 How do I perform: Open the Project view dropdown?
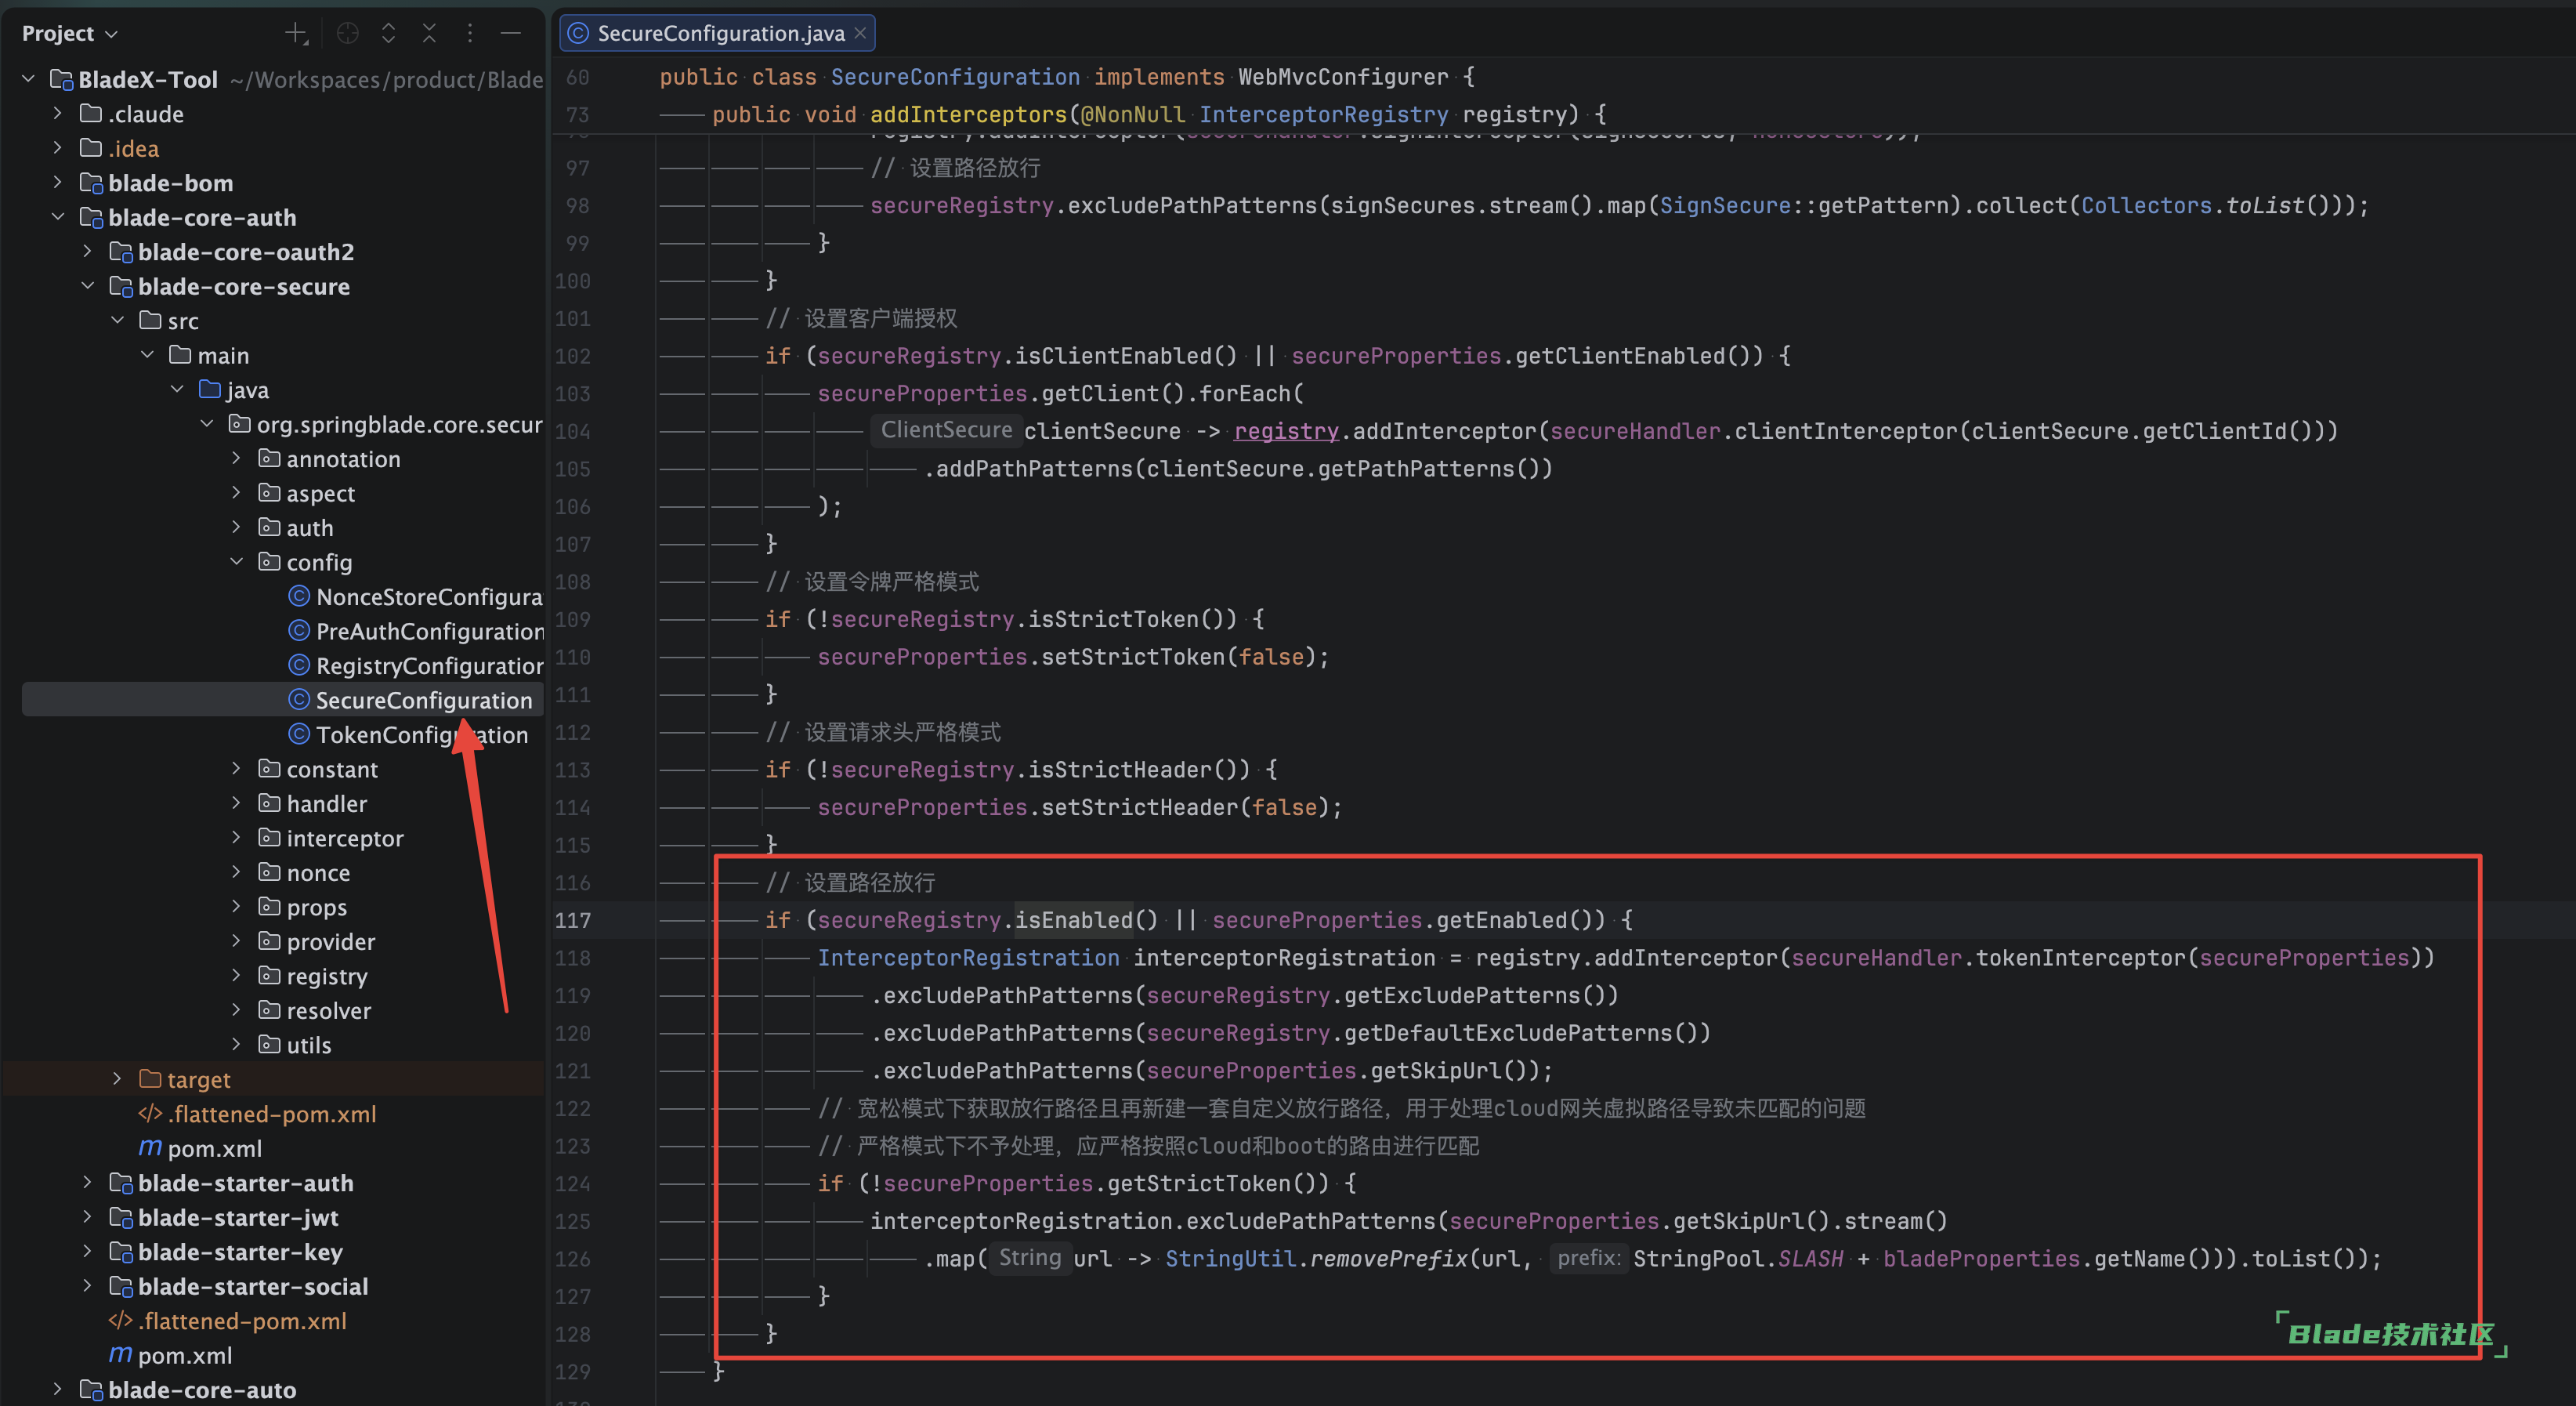[x=69, y=33]
